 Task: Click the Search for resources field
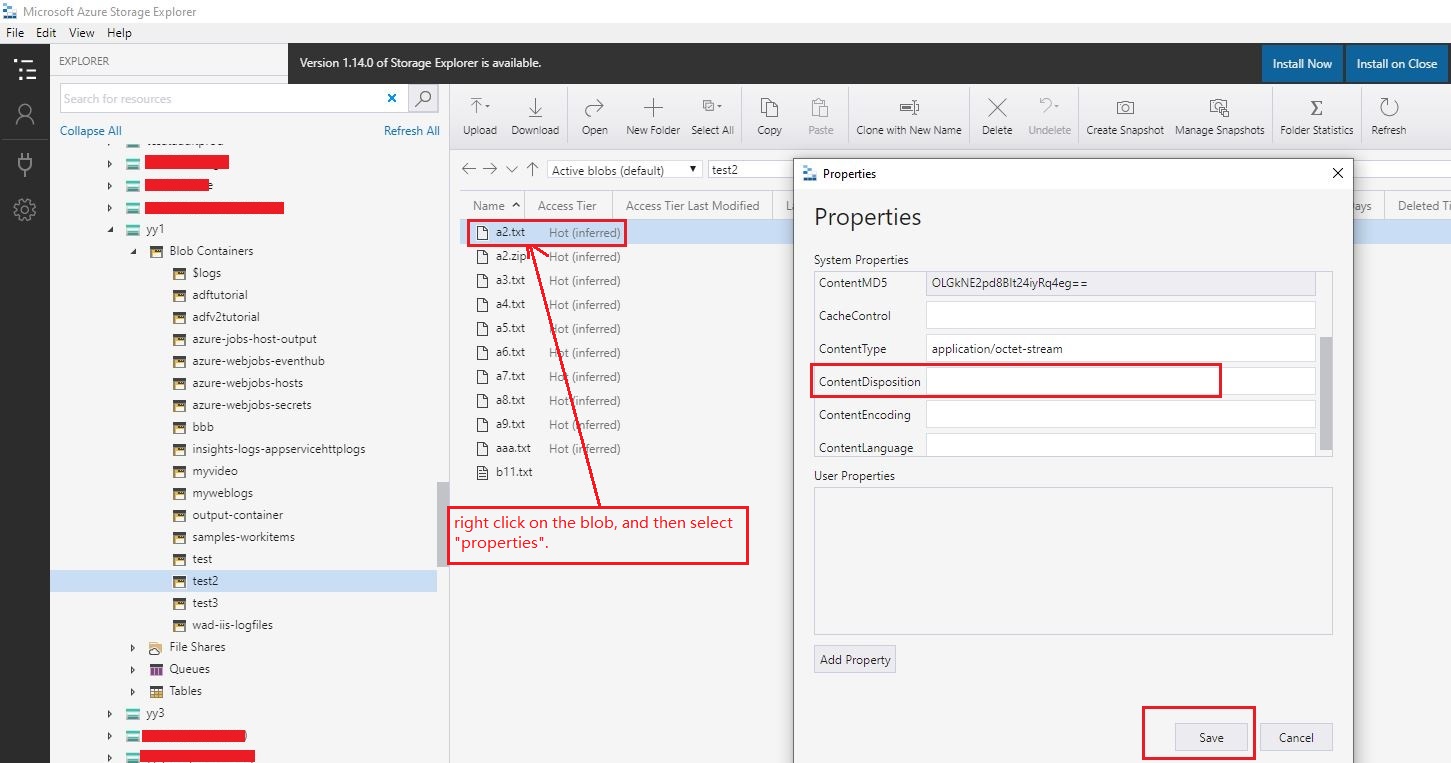tap(220, 98)
